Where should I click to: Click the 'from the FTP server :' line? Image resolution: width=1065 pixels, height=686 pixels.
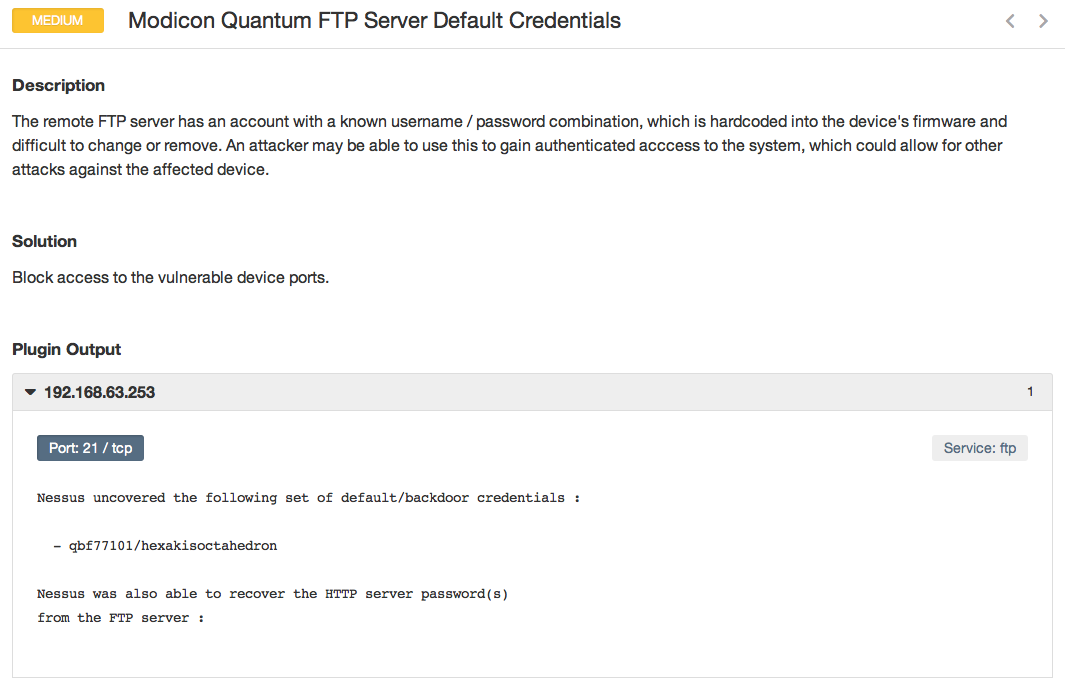(121, 618)
